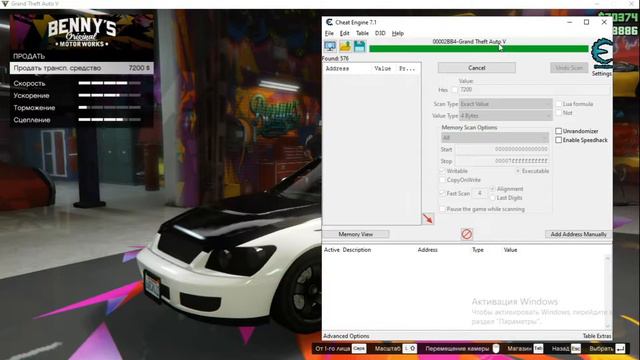Click the green scan progress bar
The image size is (640, 360).
click(478, 49)
